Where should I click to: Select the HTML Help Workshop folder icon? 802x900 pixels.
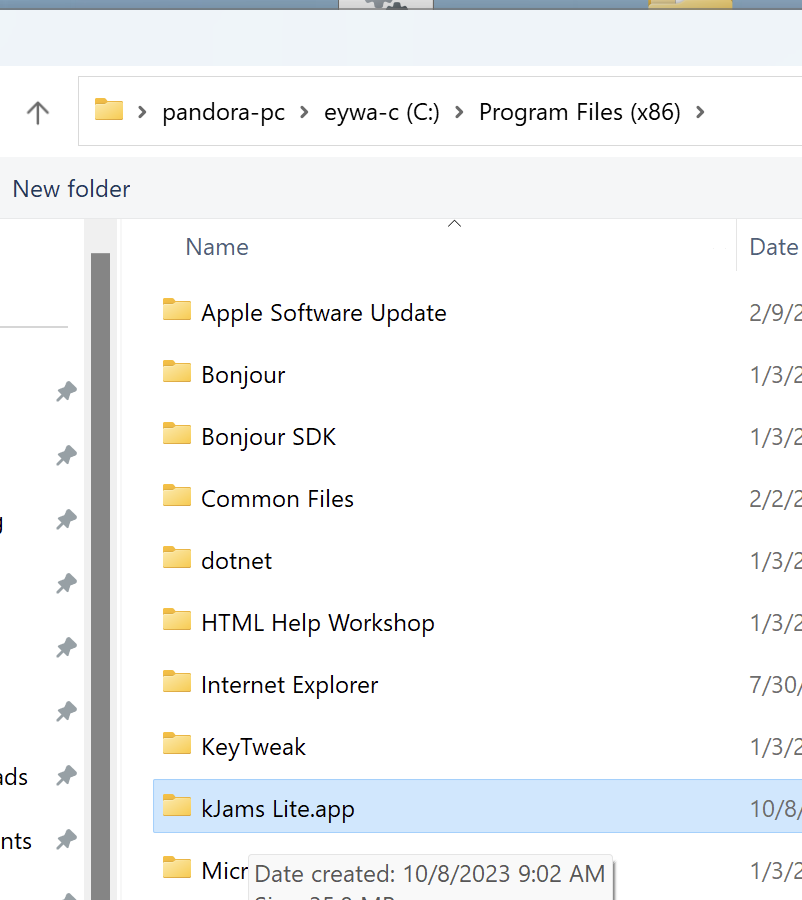pos(177,620)
